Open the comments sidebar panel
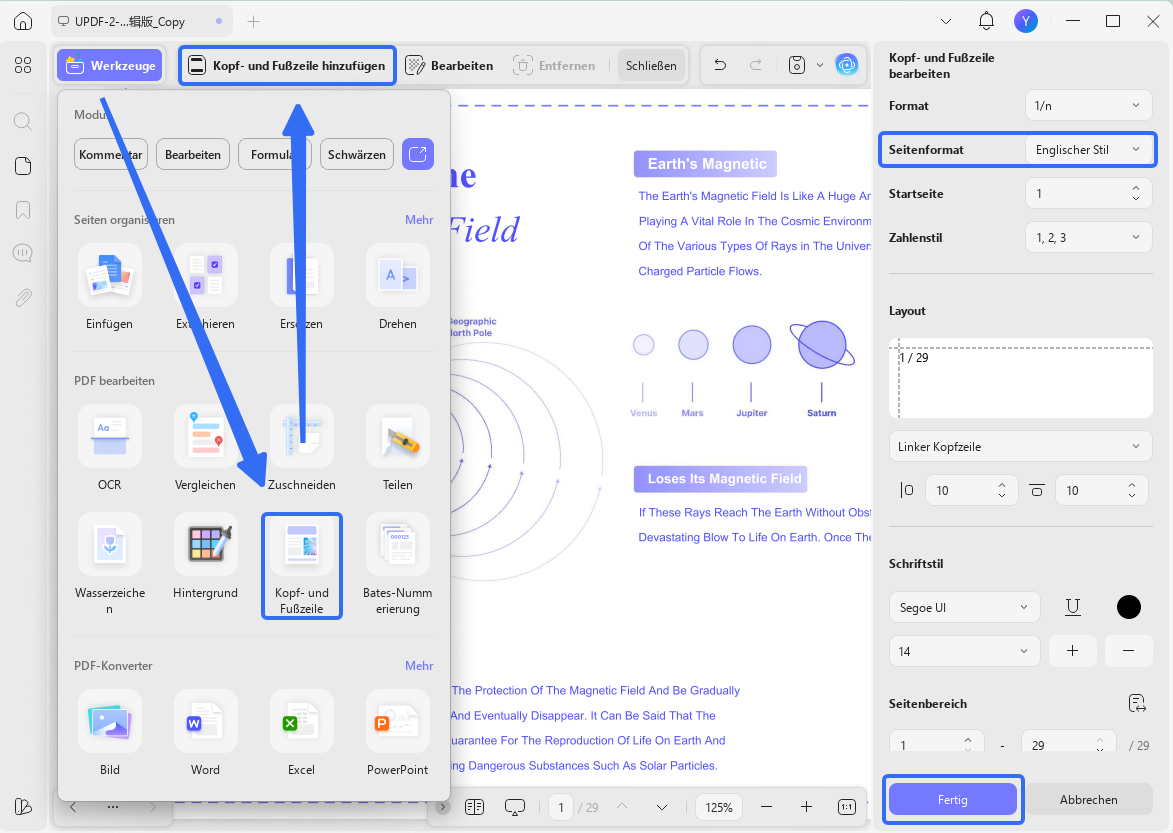The height and width of the screenshot is (833, 1173). (23, 253)
